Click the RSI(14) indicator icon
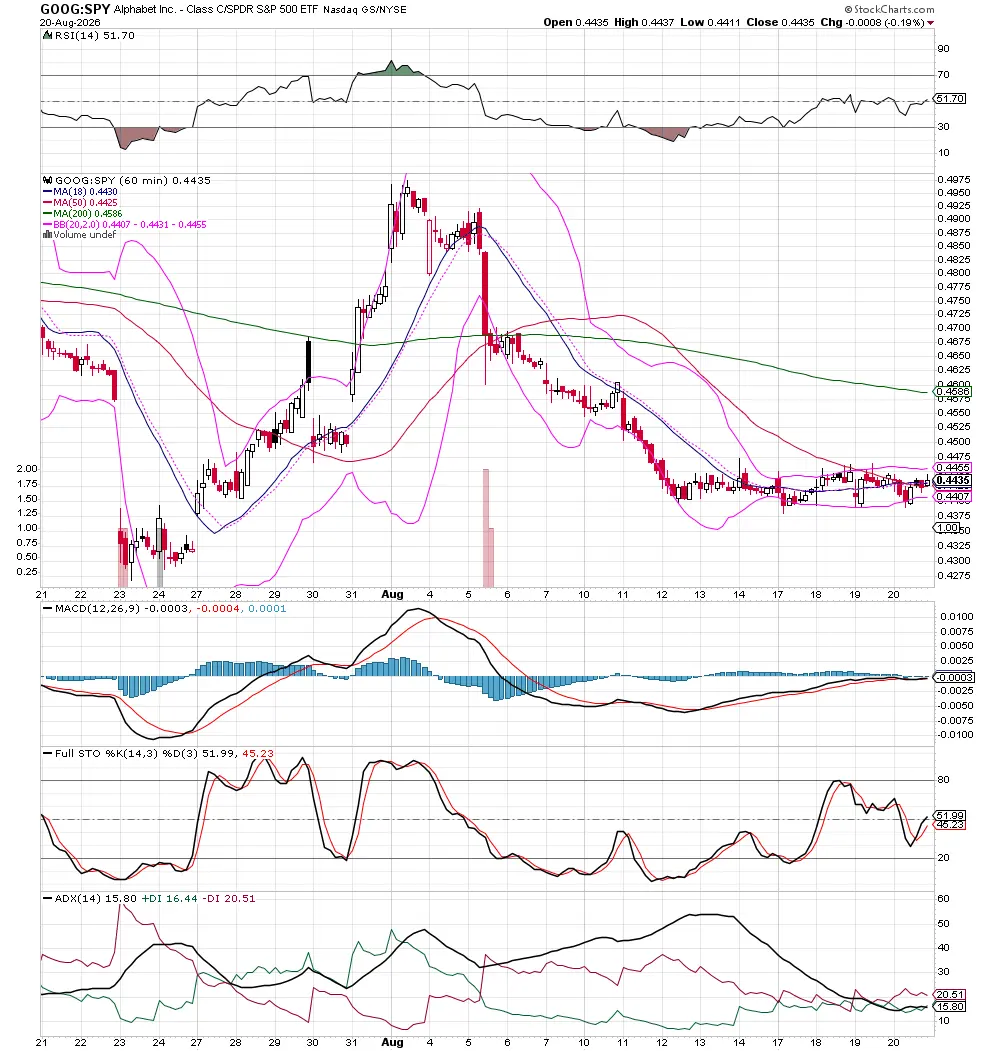 (x=47, y=36)
